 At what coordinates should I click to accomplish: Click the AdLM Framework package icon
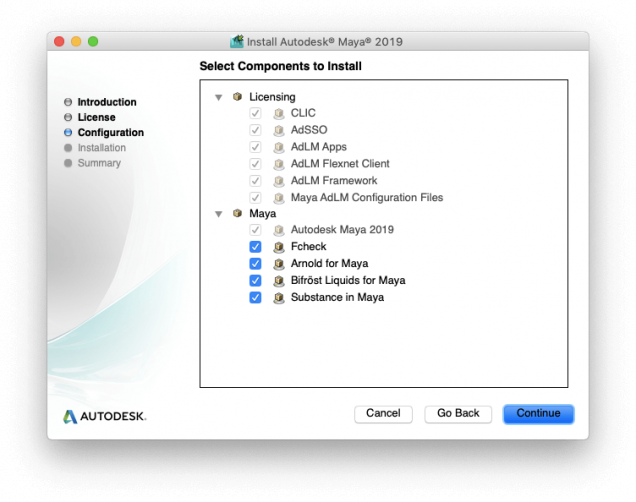[x=279, y=181]
